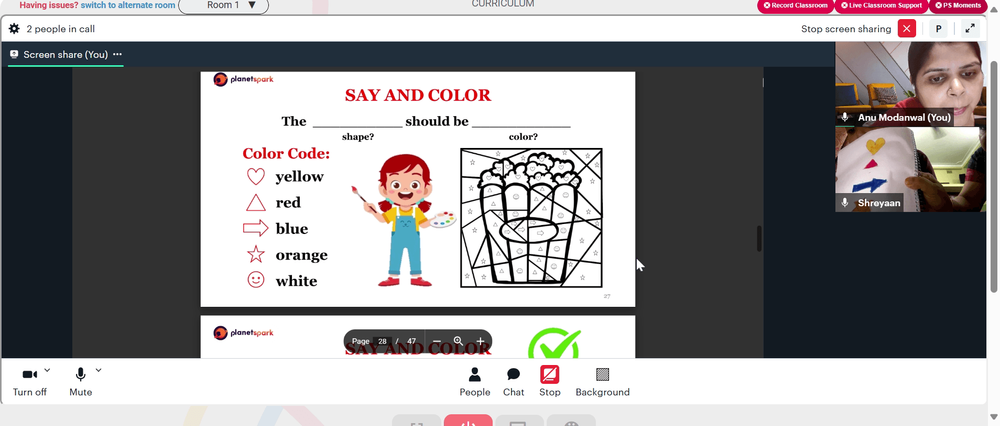This screenshot has height=426, width=1000.
Task: Click the PDF magnifier zoom icon
Action: coord(458,341)
